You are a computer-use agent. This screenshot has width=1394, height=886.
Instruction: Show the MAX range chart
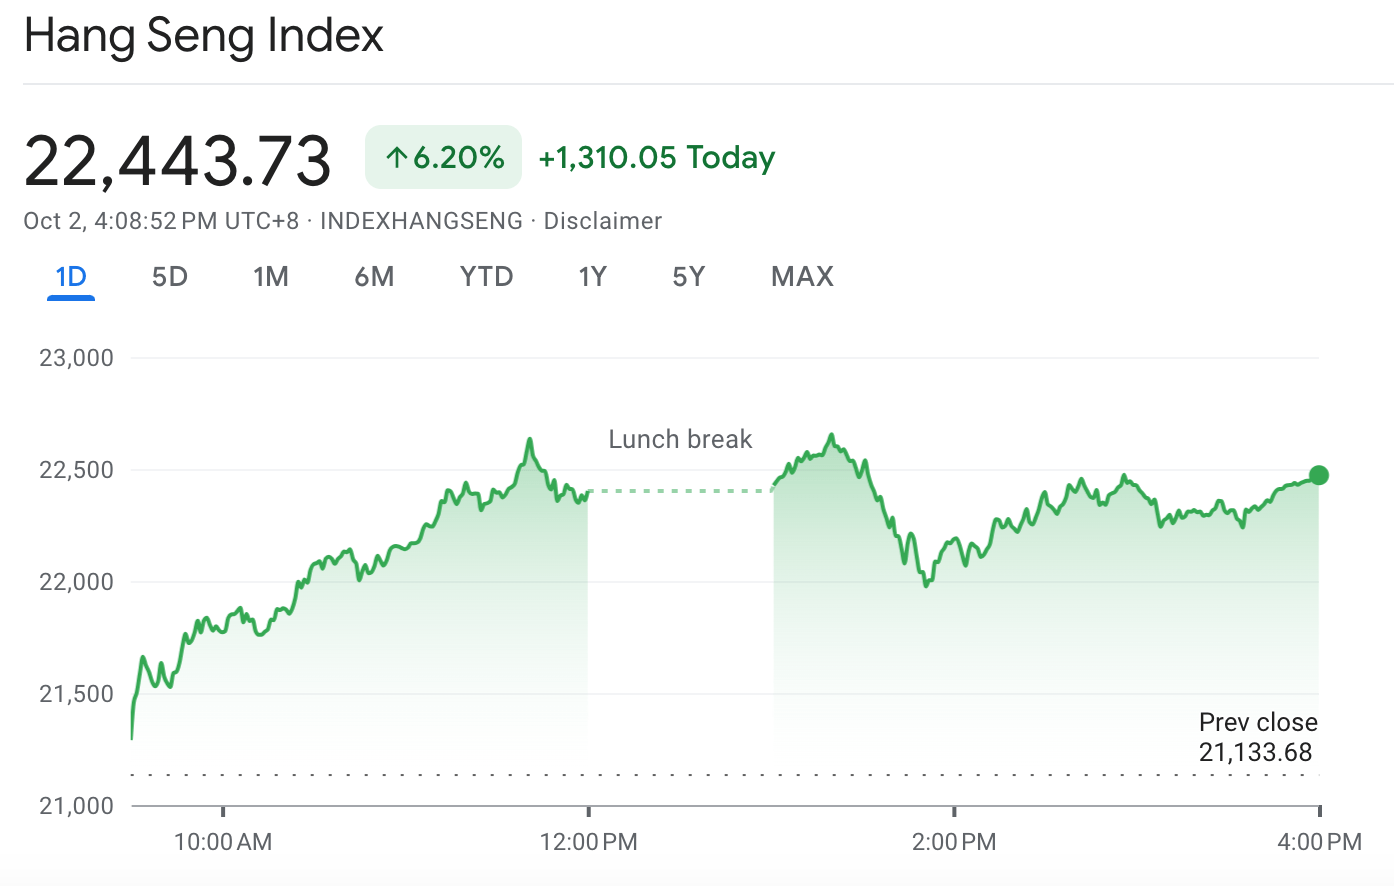pyautogui.click(x=802, y=277)
